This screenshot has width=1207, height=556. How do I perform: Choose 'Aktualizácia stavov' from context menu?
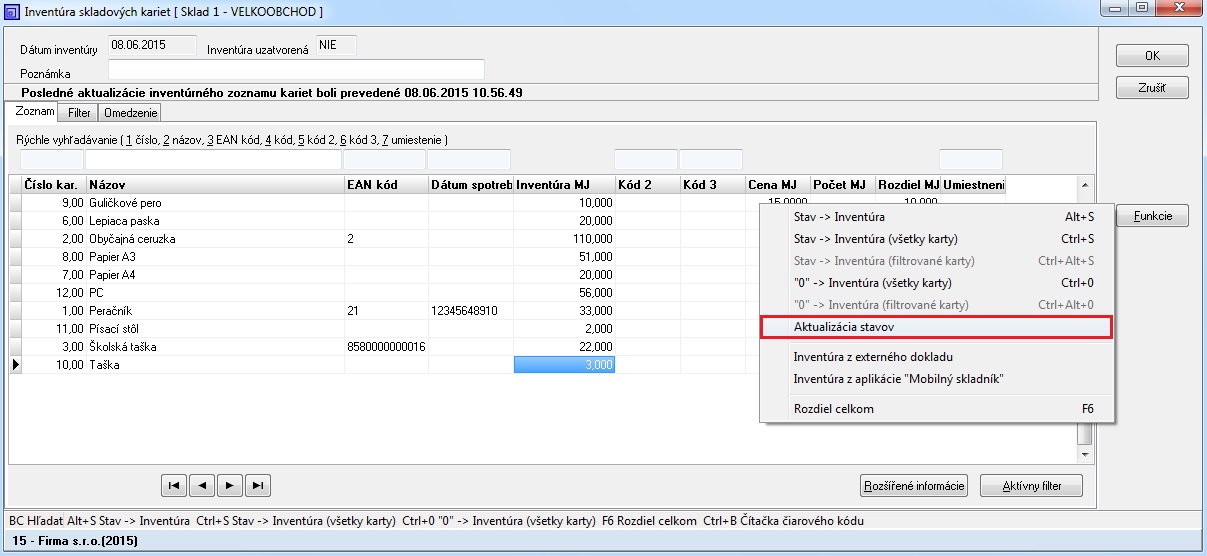pos(936,327)
